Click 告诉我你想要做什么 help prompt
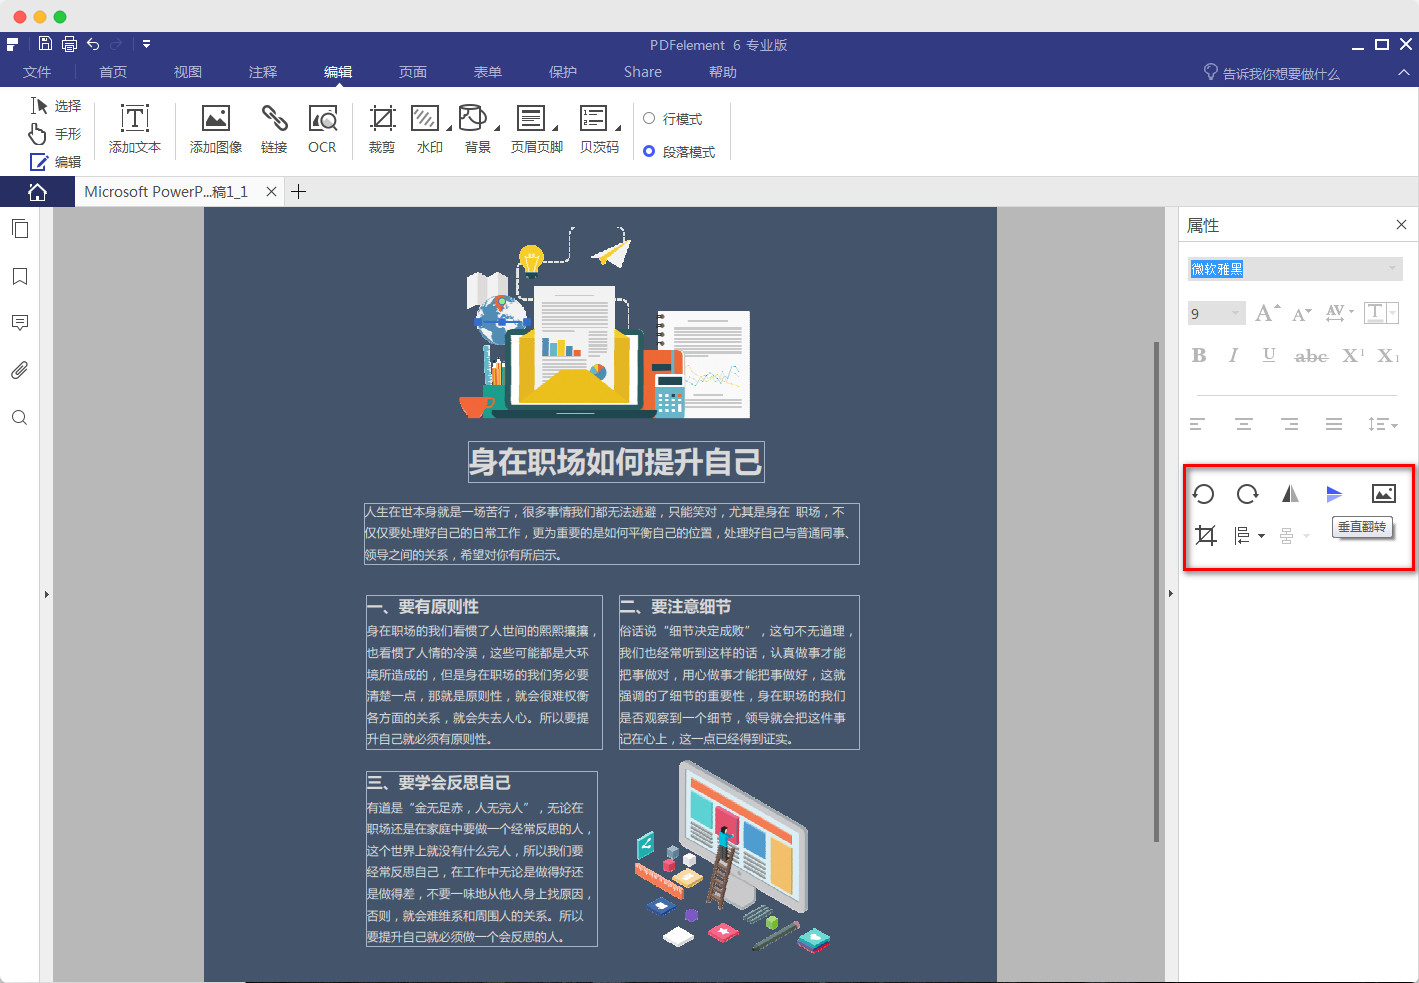 1280,71
